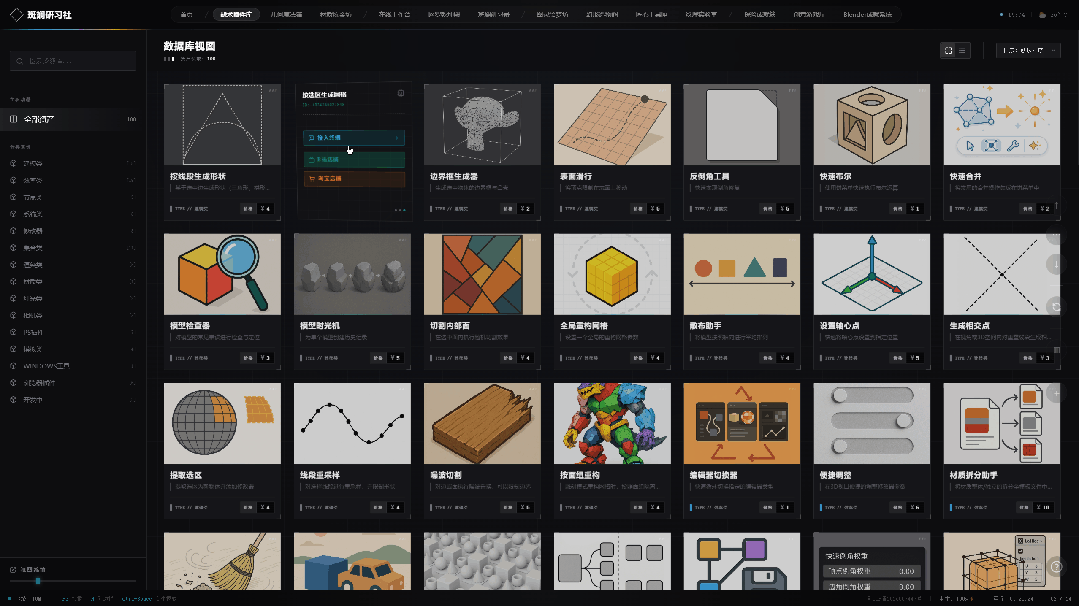The height and width of the screenshot is (606, 1079).
Task: Click the ¥1 price button on 快速布尔
Action: pyautogui.click(x=915, y=208)
